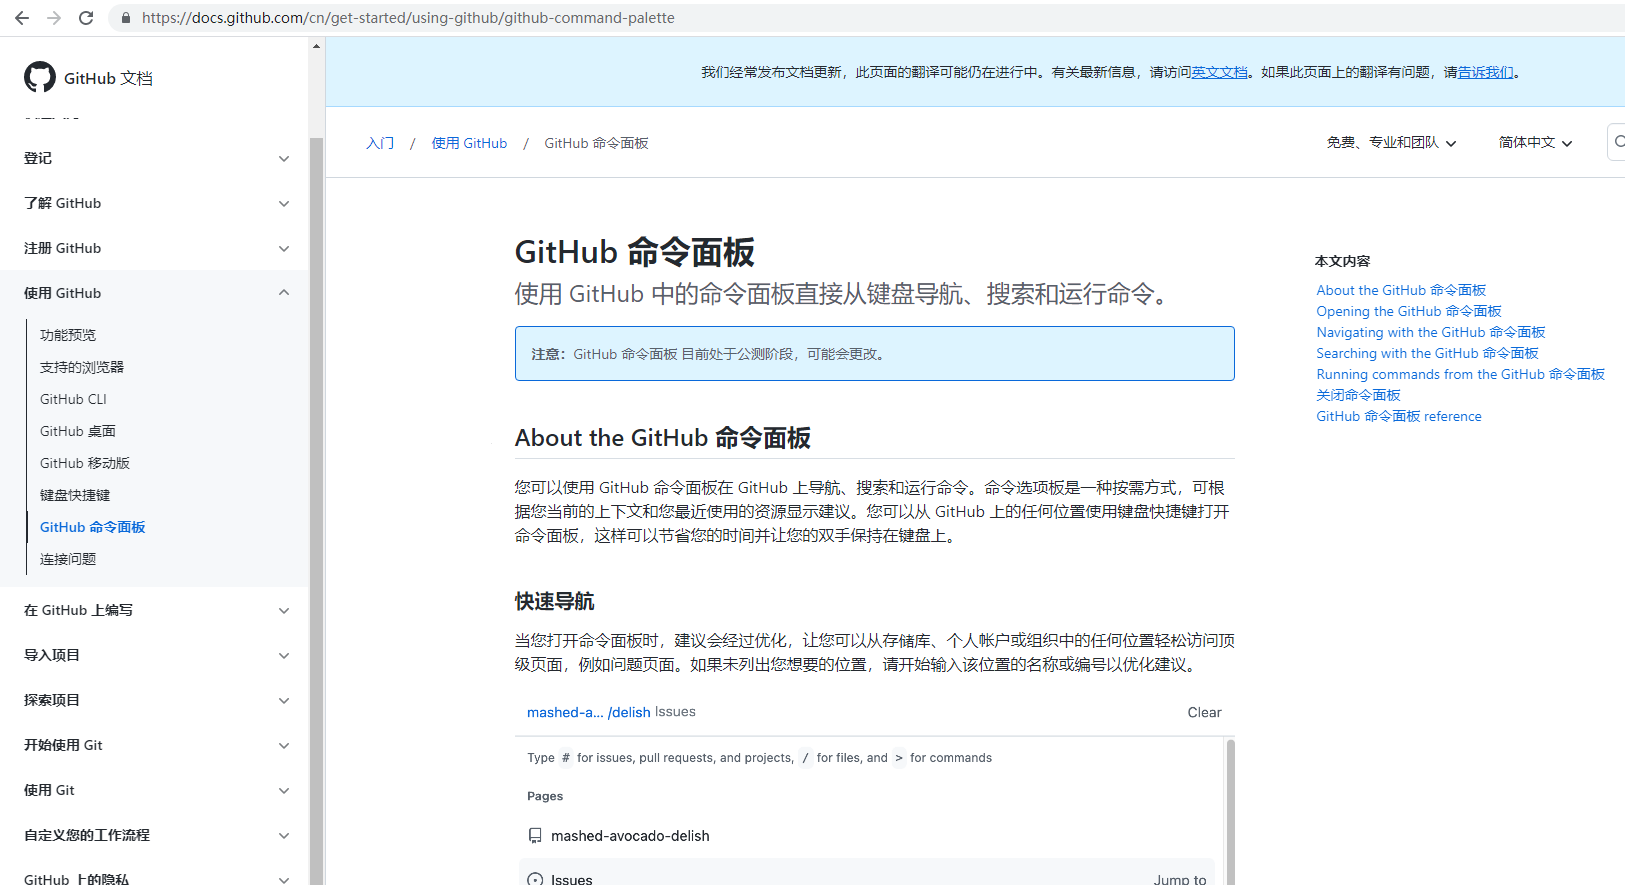Viewport: 1625px width, 885px height.
Task: Open the GitHub Octocat logo home
Action: (x=40, y=77)
